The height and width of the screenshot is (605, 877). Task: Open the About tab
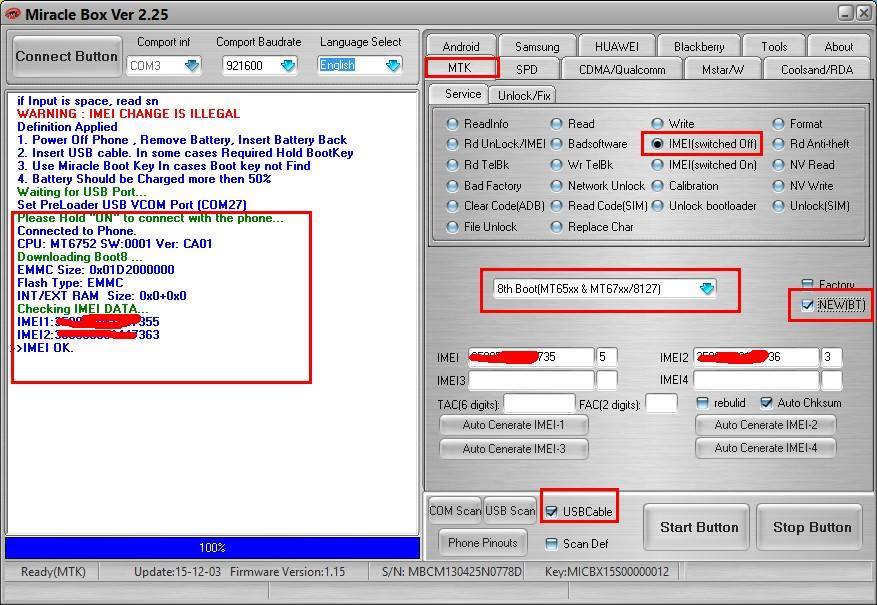click(x=838, y=46)
